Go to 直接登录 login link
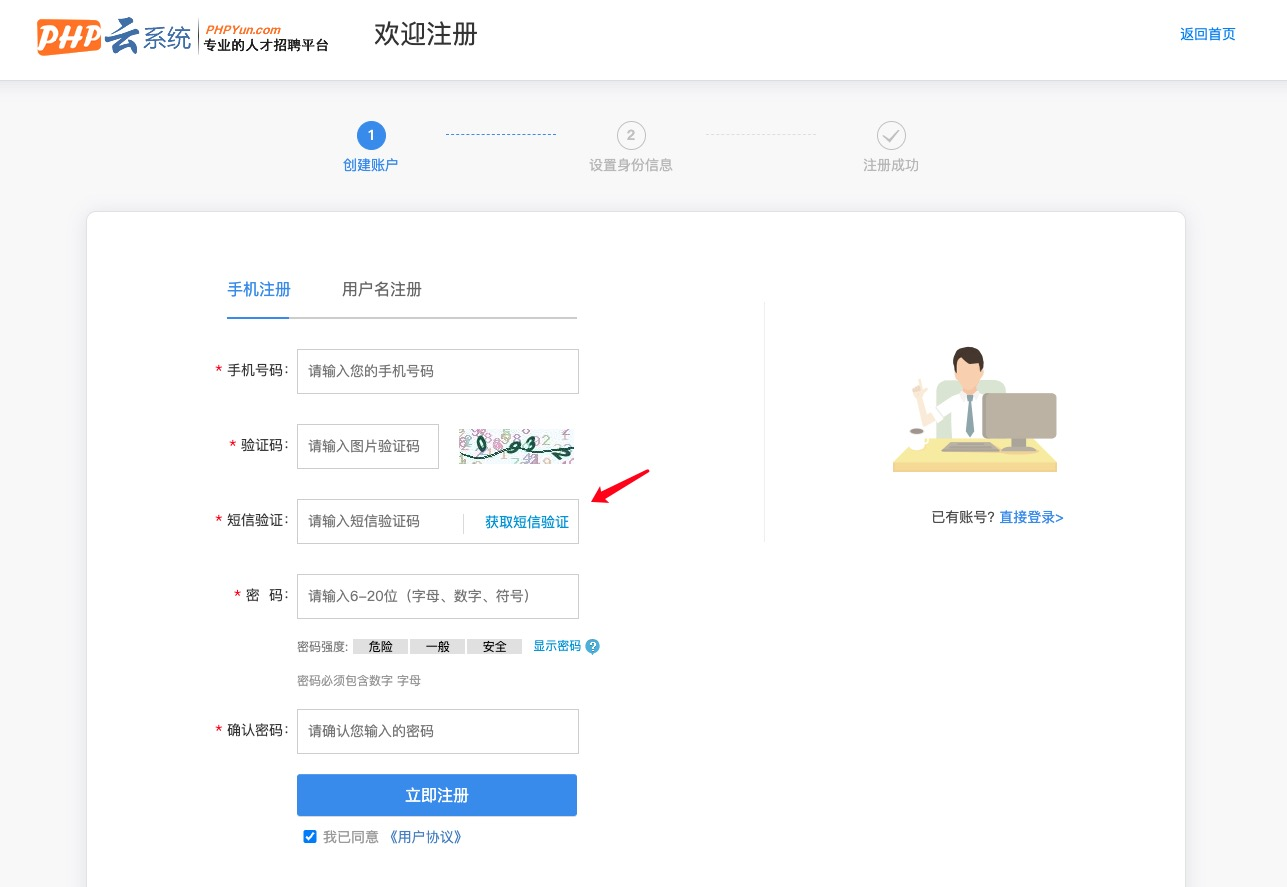Screen dimensions: 1287x887 1031,518
